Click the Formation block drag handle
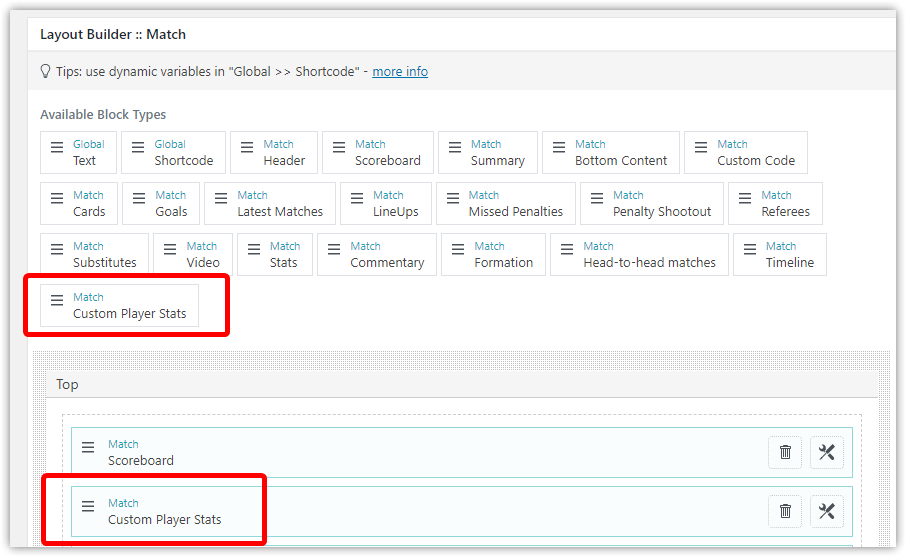Screen dimensions: 906x557 click(458, 249)
